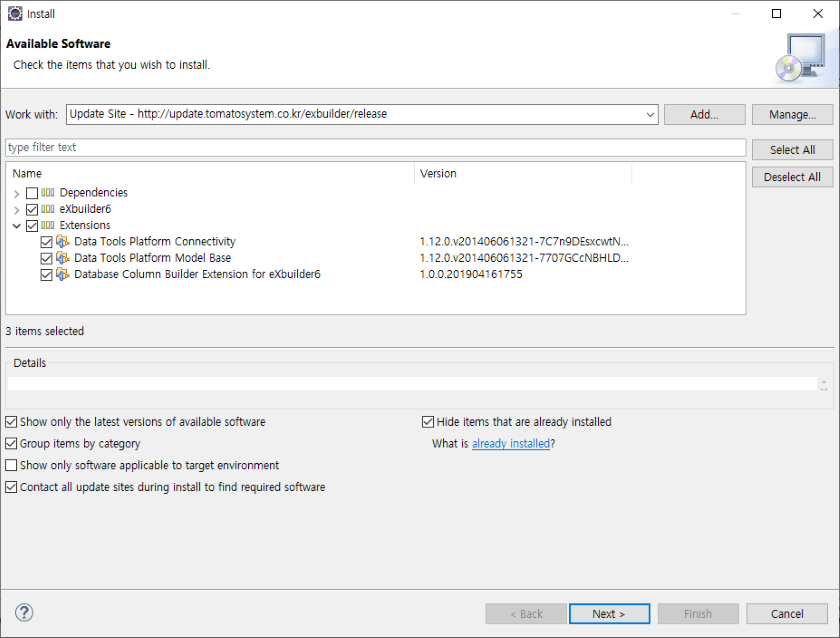This screenshot has height=638, width=840.
Task: Click the help question mark icon
Action: [25, 613]
